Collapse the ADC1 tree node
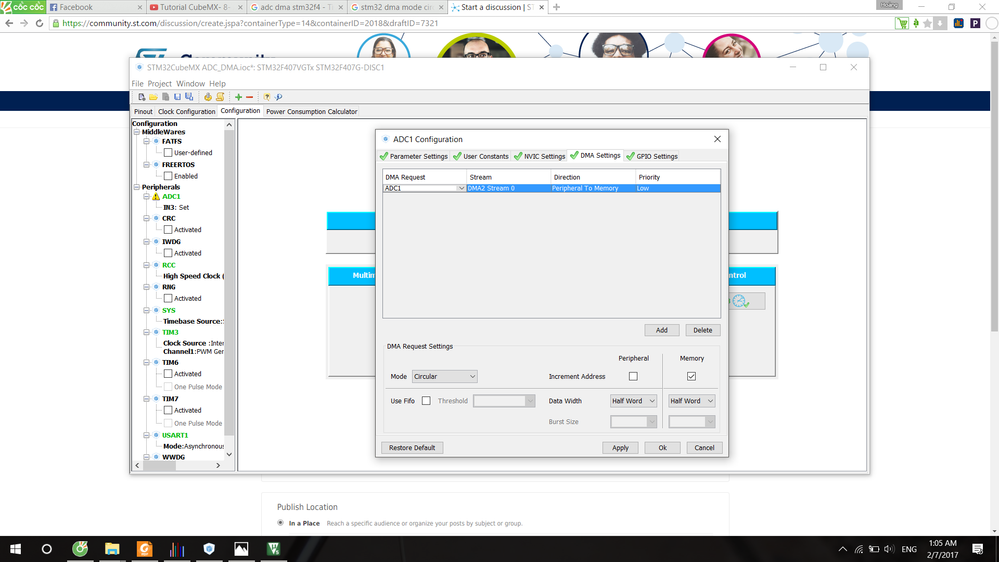This screenshot has width=999, height=562. [x=147, y=197]
